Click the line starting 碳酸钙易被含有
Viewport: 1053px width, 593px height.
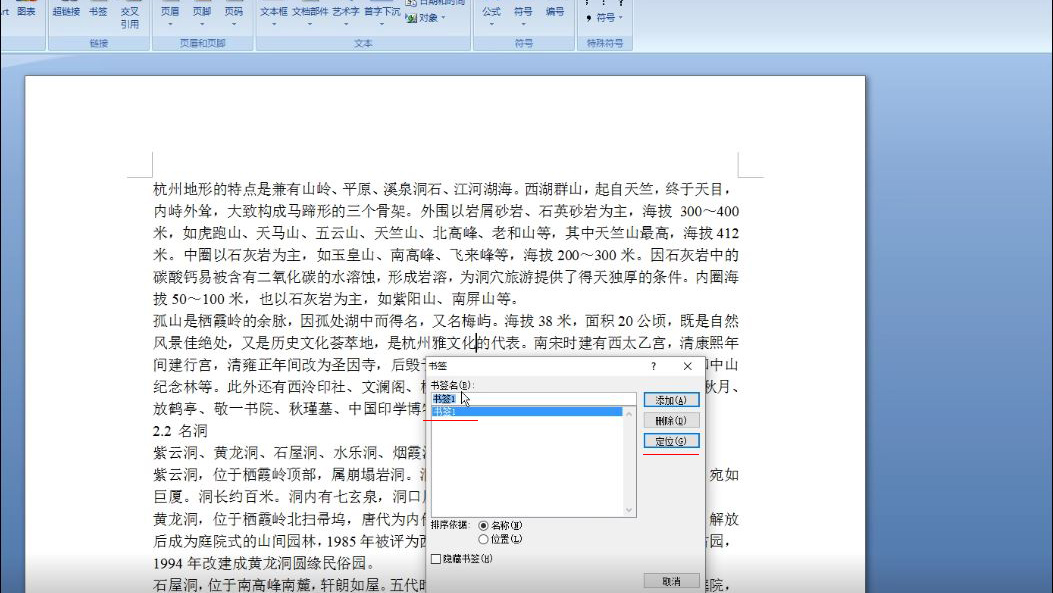click(446, 277)
